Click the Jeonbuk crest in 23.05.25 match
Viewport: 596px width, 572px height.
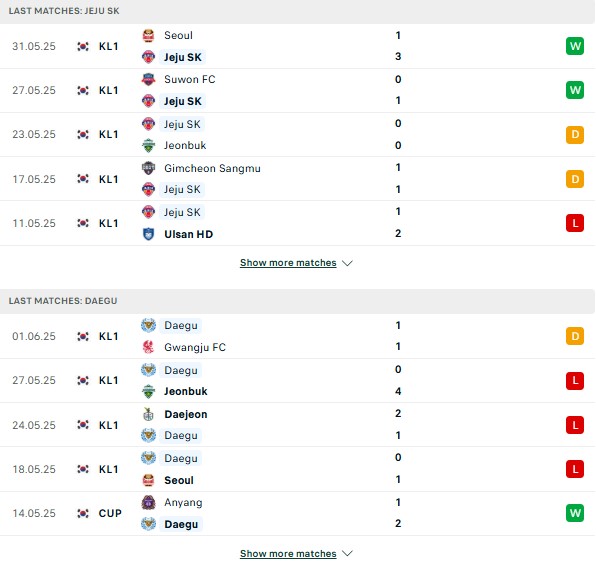[148, 146]
